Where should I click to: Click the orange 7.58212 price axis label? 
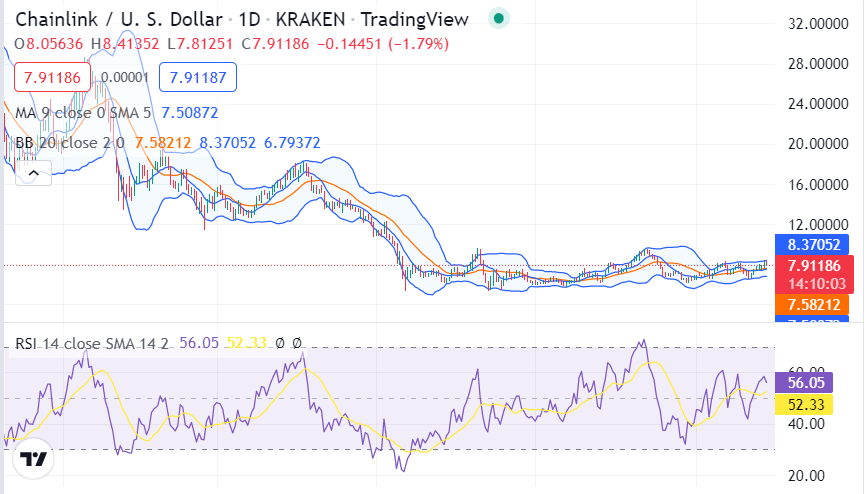(812, 305)
